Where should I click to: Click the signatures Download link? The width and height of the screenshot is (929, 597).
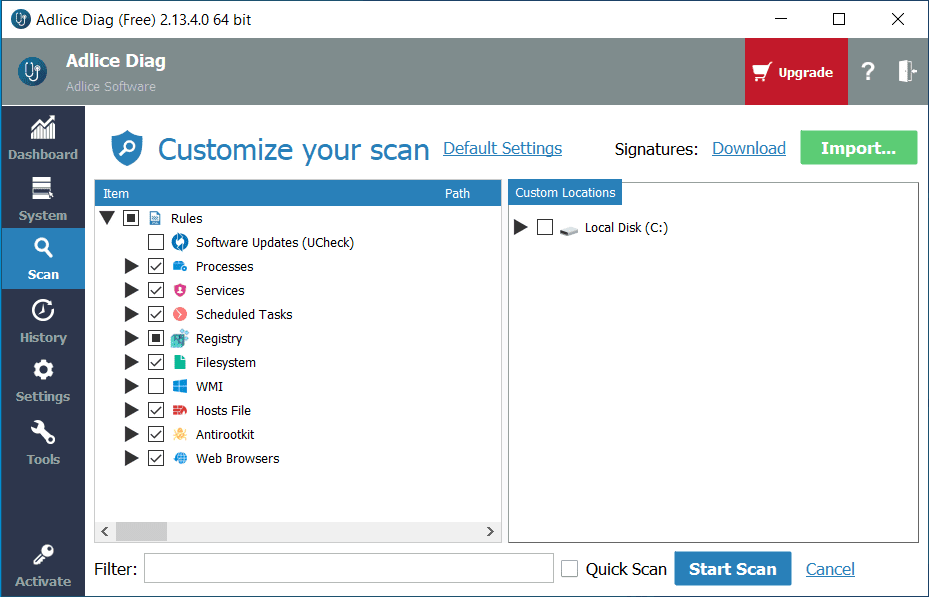pos(749,148)
